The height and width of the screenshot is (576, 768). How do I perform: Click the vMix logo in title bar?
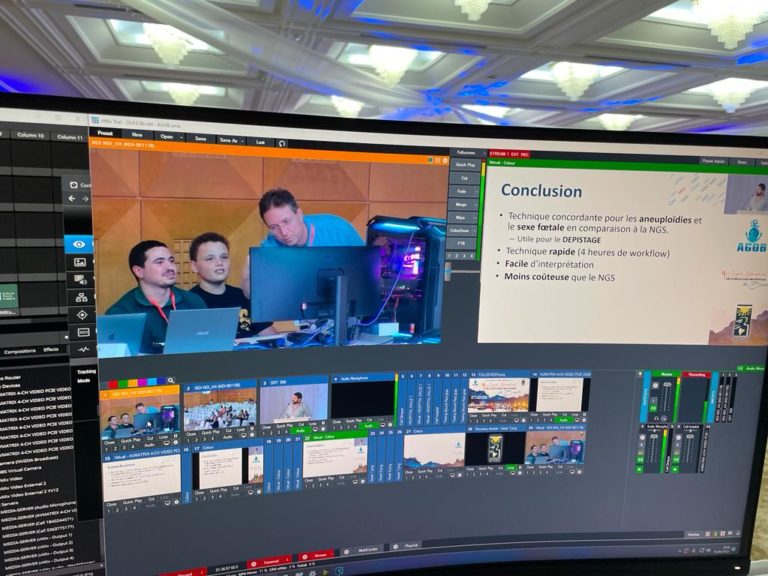[96, 120]
